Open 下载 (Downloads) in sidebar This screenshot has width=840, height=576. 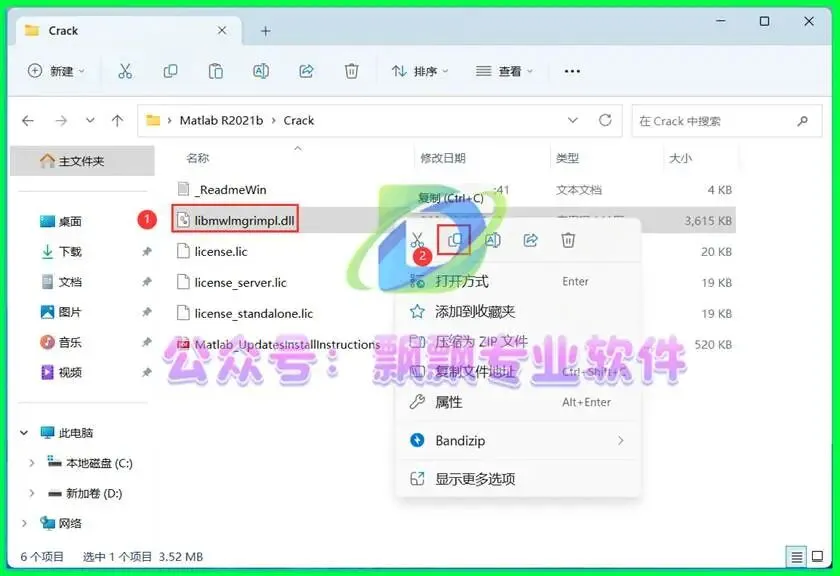coord(61,251)
